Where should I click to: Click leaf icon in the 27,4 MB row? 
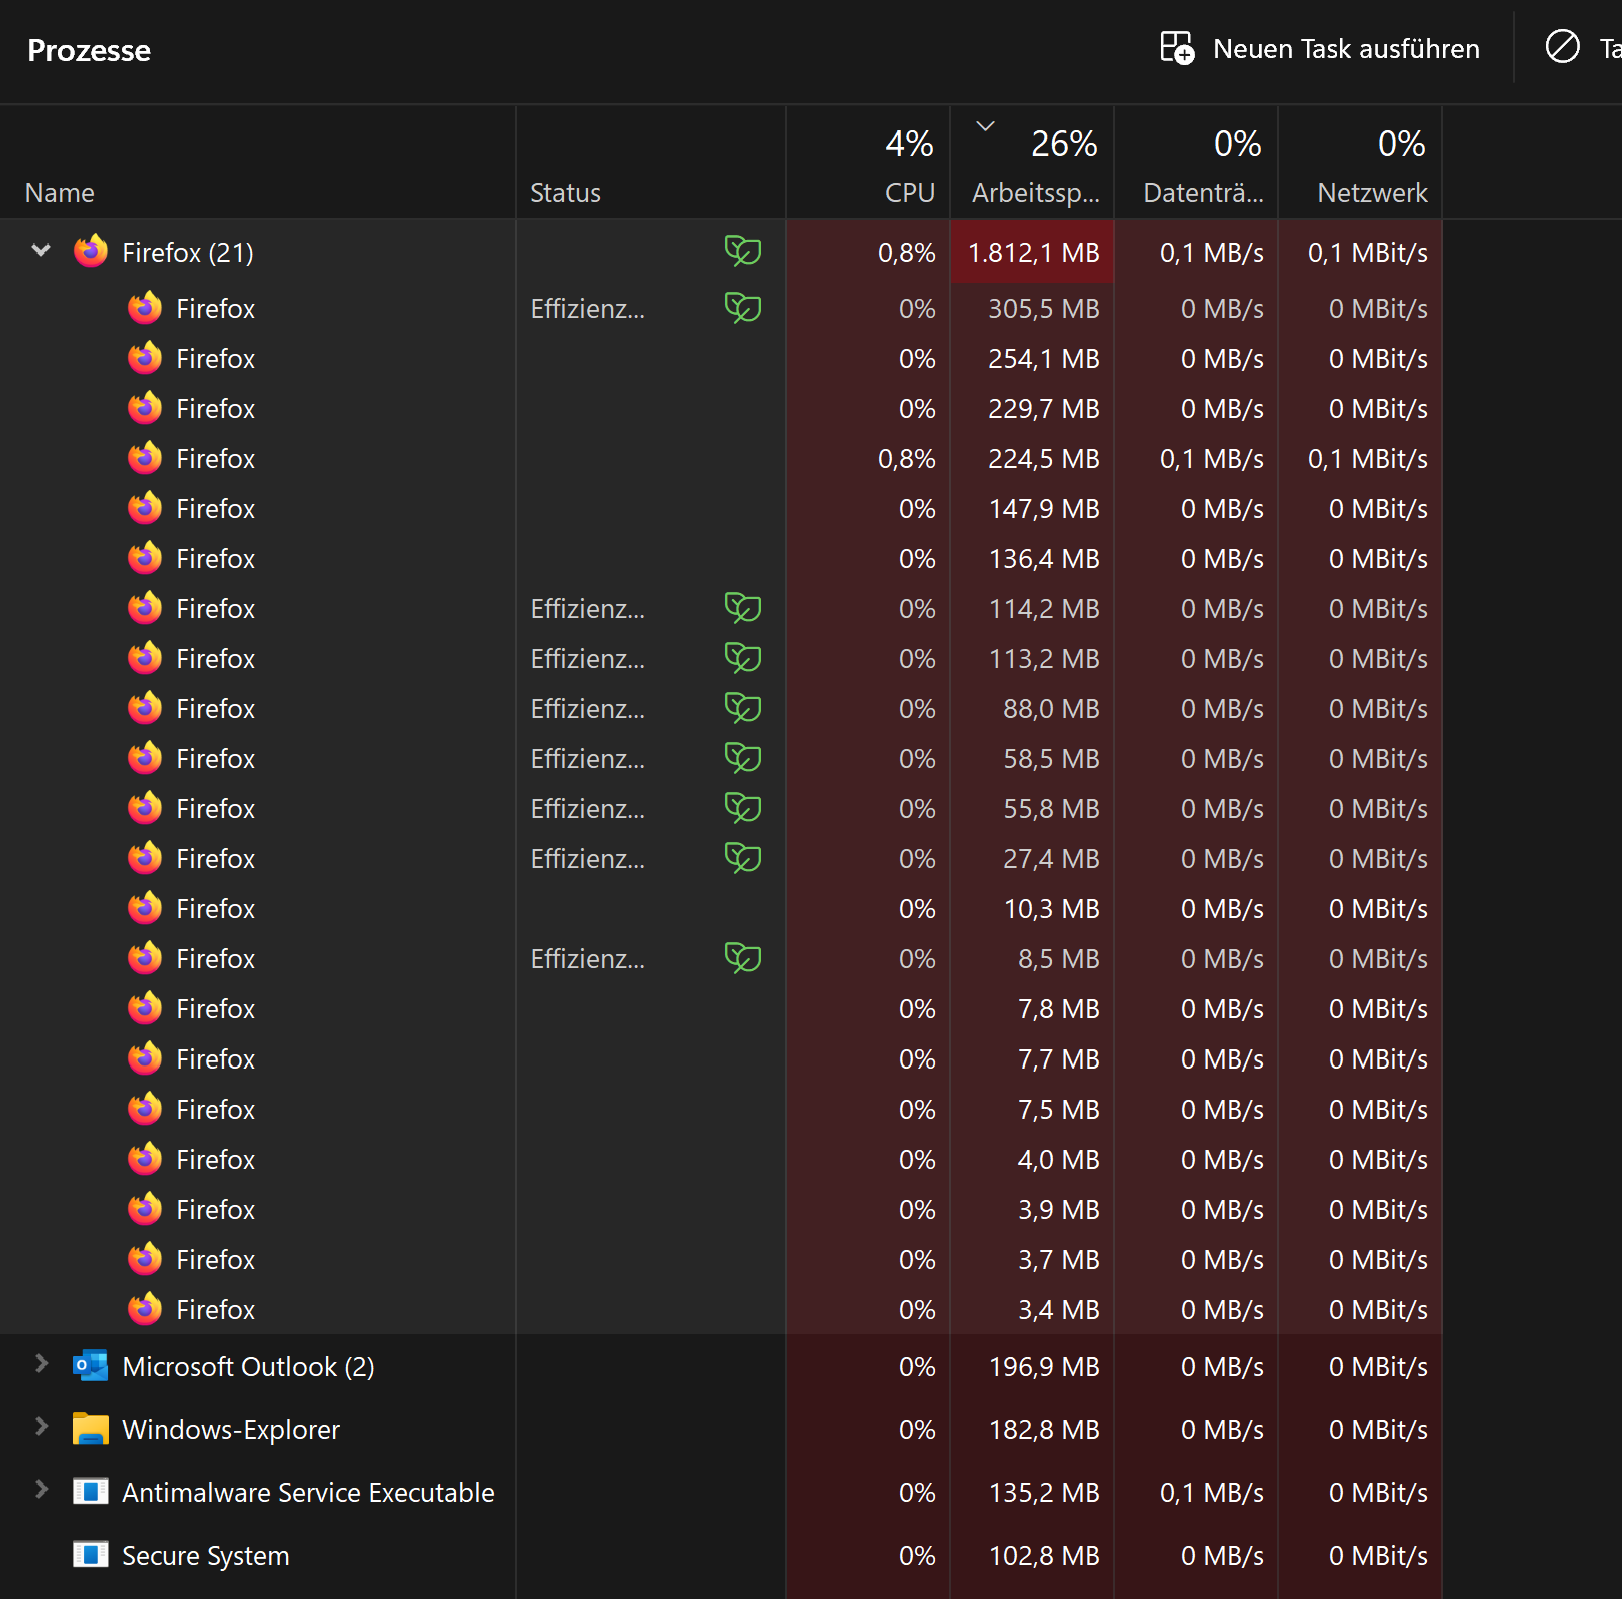point(743,858)
